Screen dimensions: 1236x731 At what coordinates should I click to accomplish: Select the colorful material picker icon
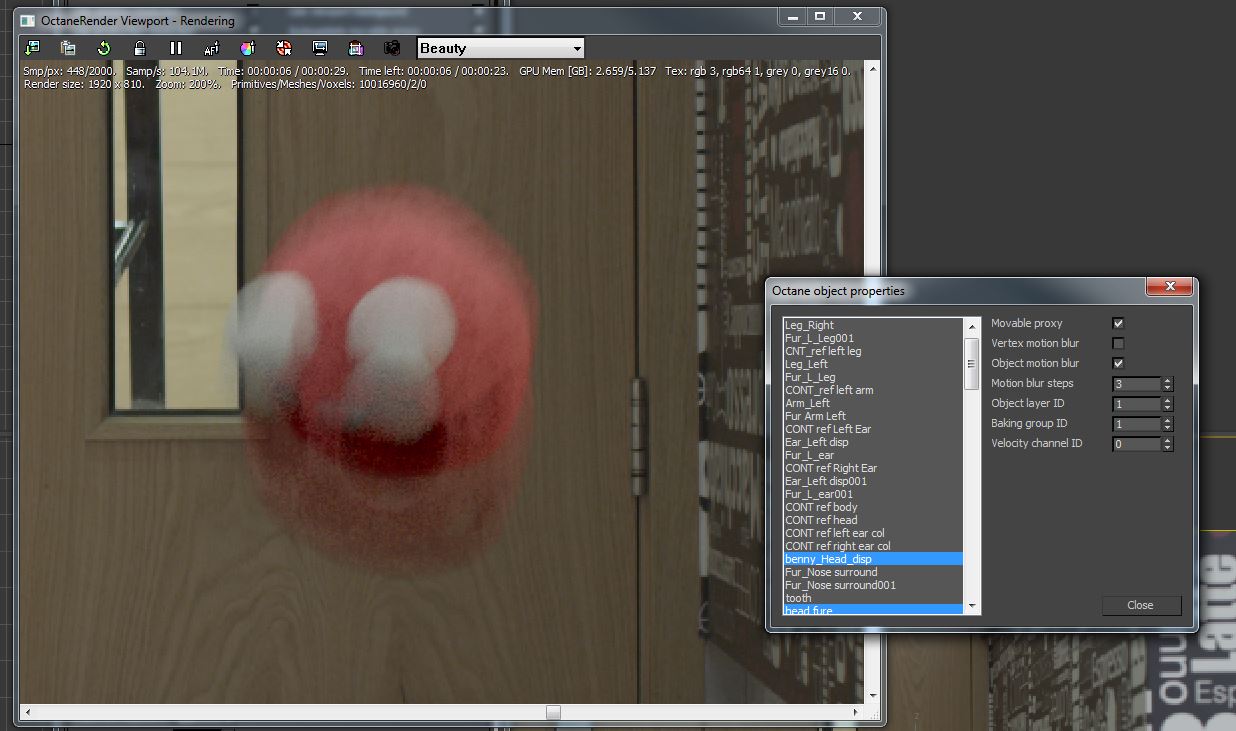[248, 48]
